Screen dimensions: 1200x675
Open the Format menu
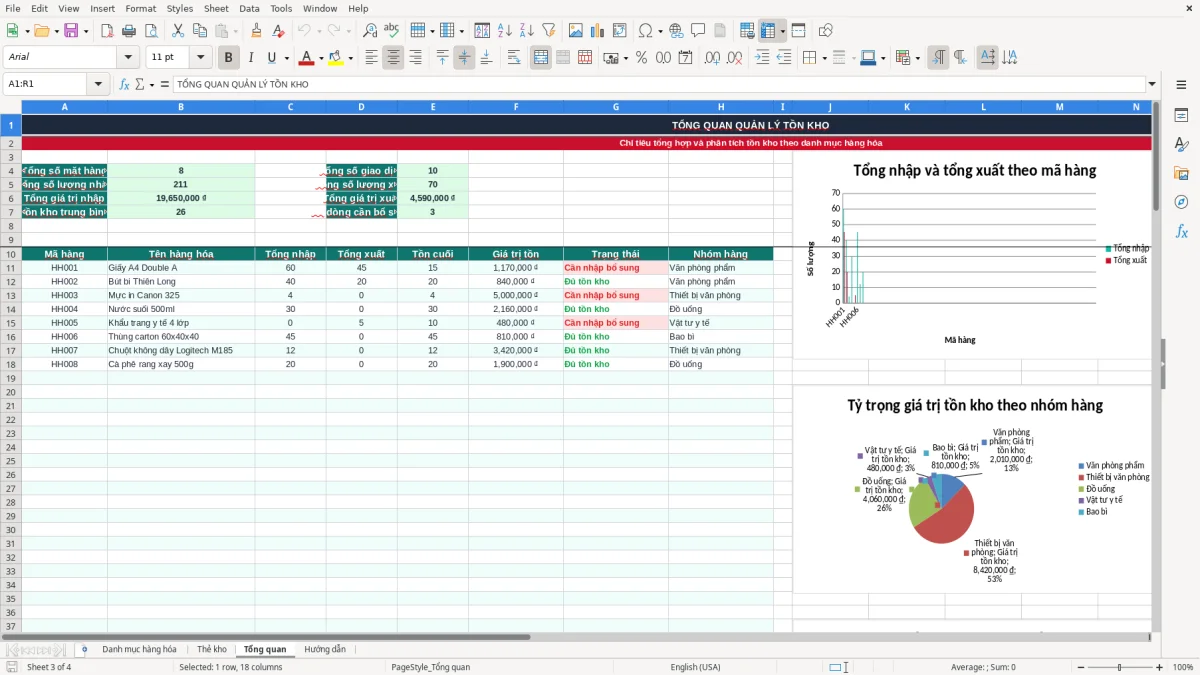(140, 8)
